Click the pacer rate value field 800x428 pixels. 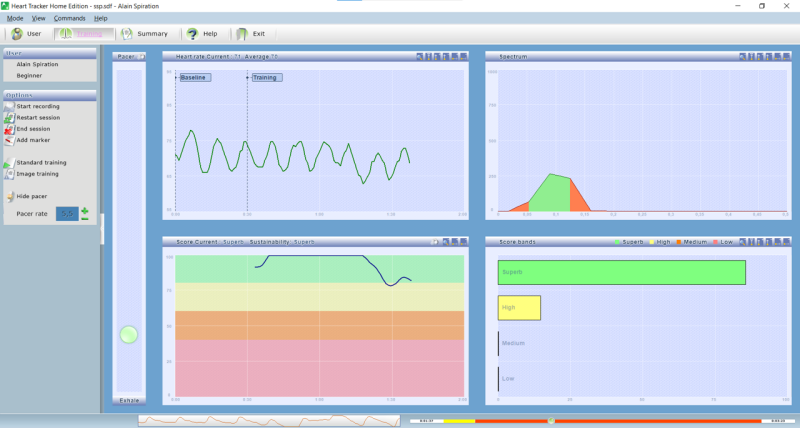click(67, 214)
